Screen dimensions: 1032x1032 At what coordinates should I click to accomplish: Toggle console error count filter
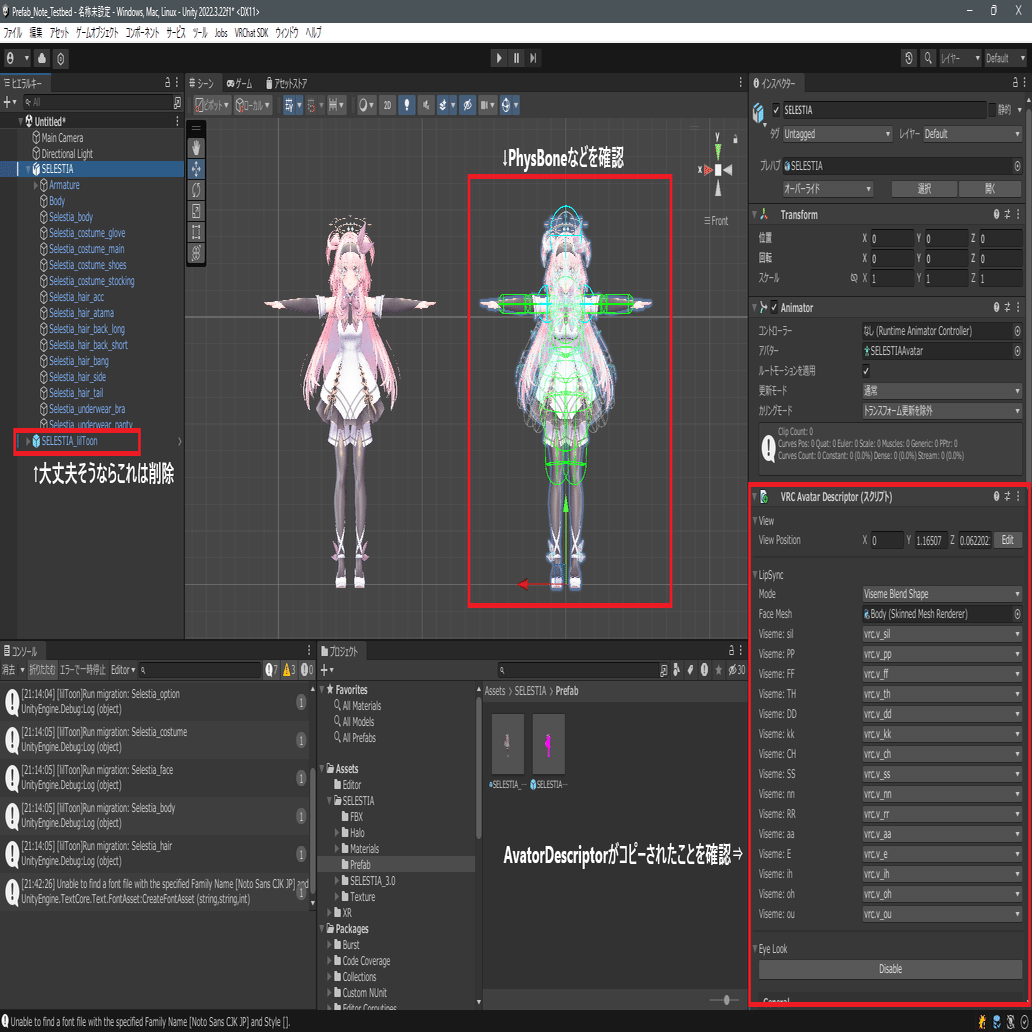point(307,670)
